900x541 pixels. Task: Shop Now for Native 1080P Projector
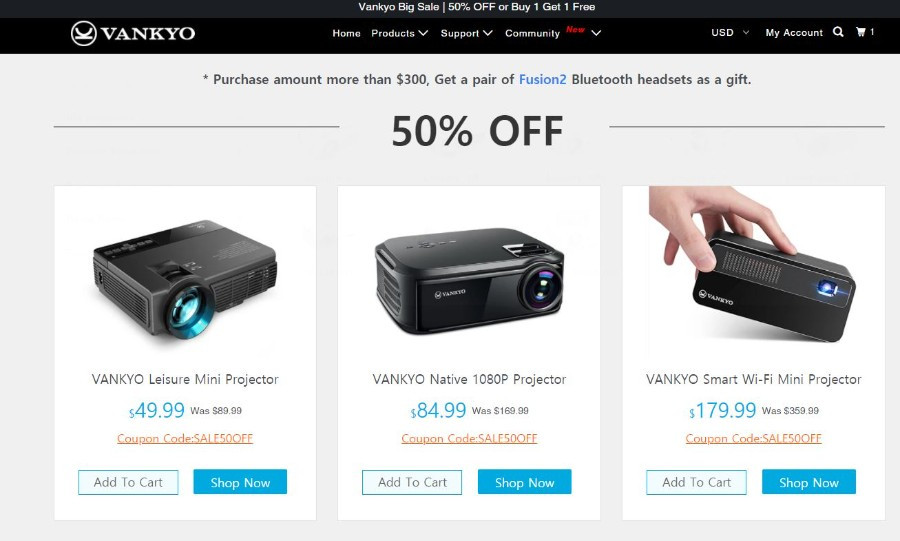click(x=525, y=482)
